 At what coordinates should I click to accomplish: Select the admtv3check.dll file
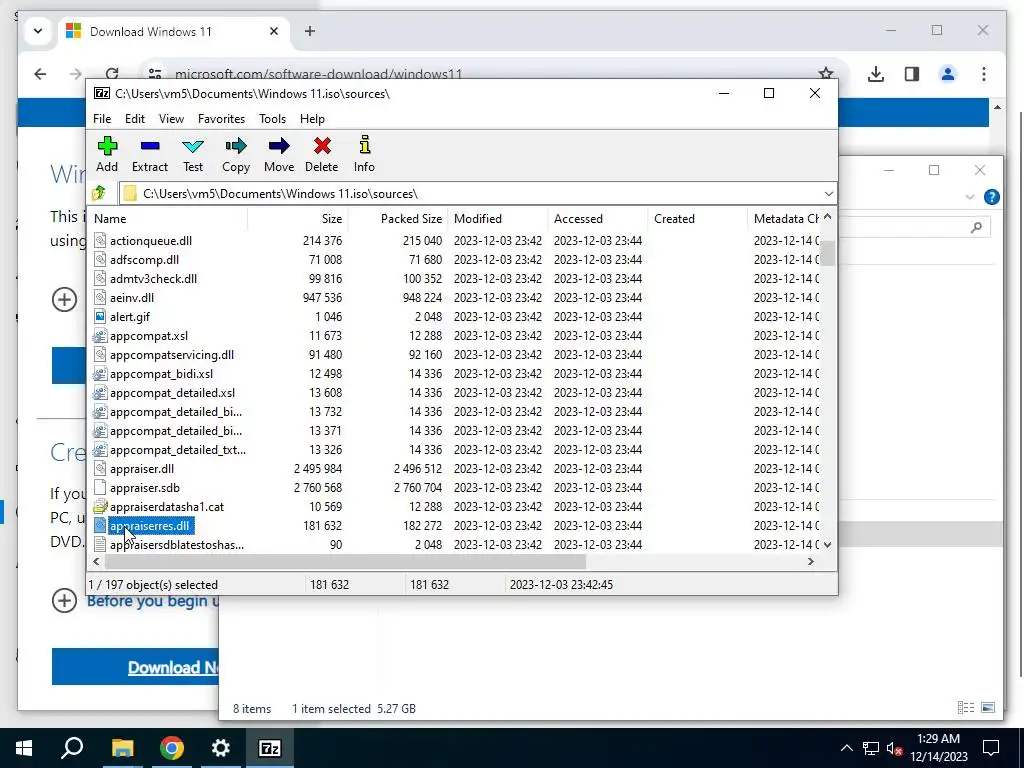tap(153, 279)
